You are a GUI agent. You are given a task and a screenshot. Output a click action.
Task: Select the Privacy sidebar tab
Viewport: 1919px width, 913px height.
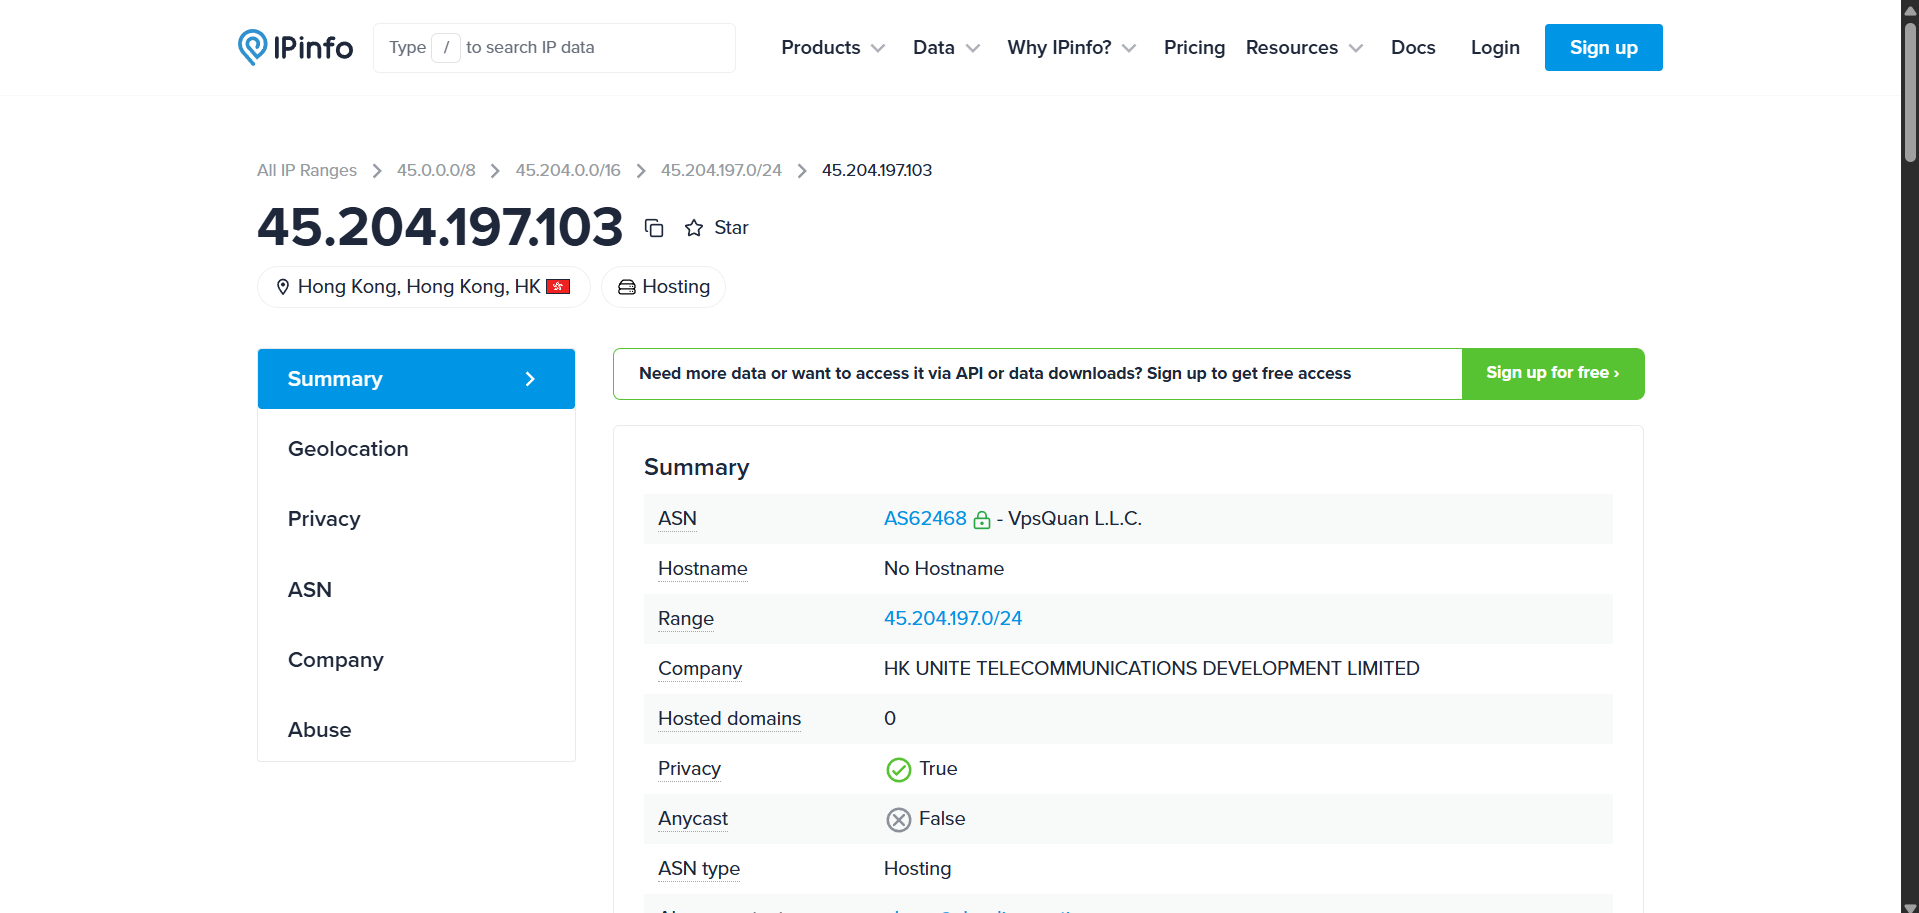[416, 519]
